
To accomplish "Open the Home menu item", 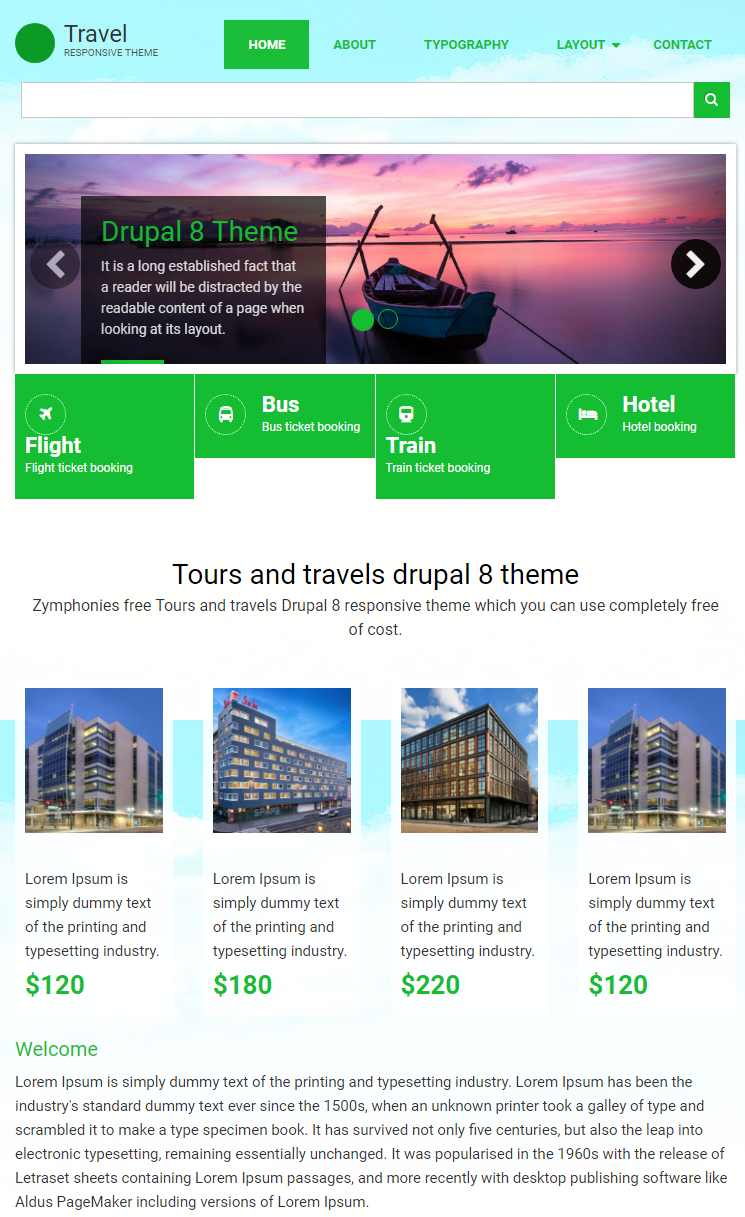I will (x=267, y=45).
